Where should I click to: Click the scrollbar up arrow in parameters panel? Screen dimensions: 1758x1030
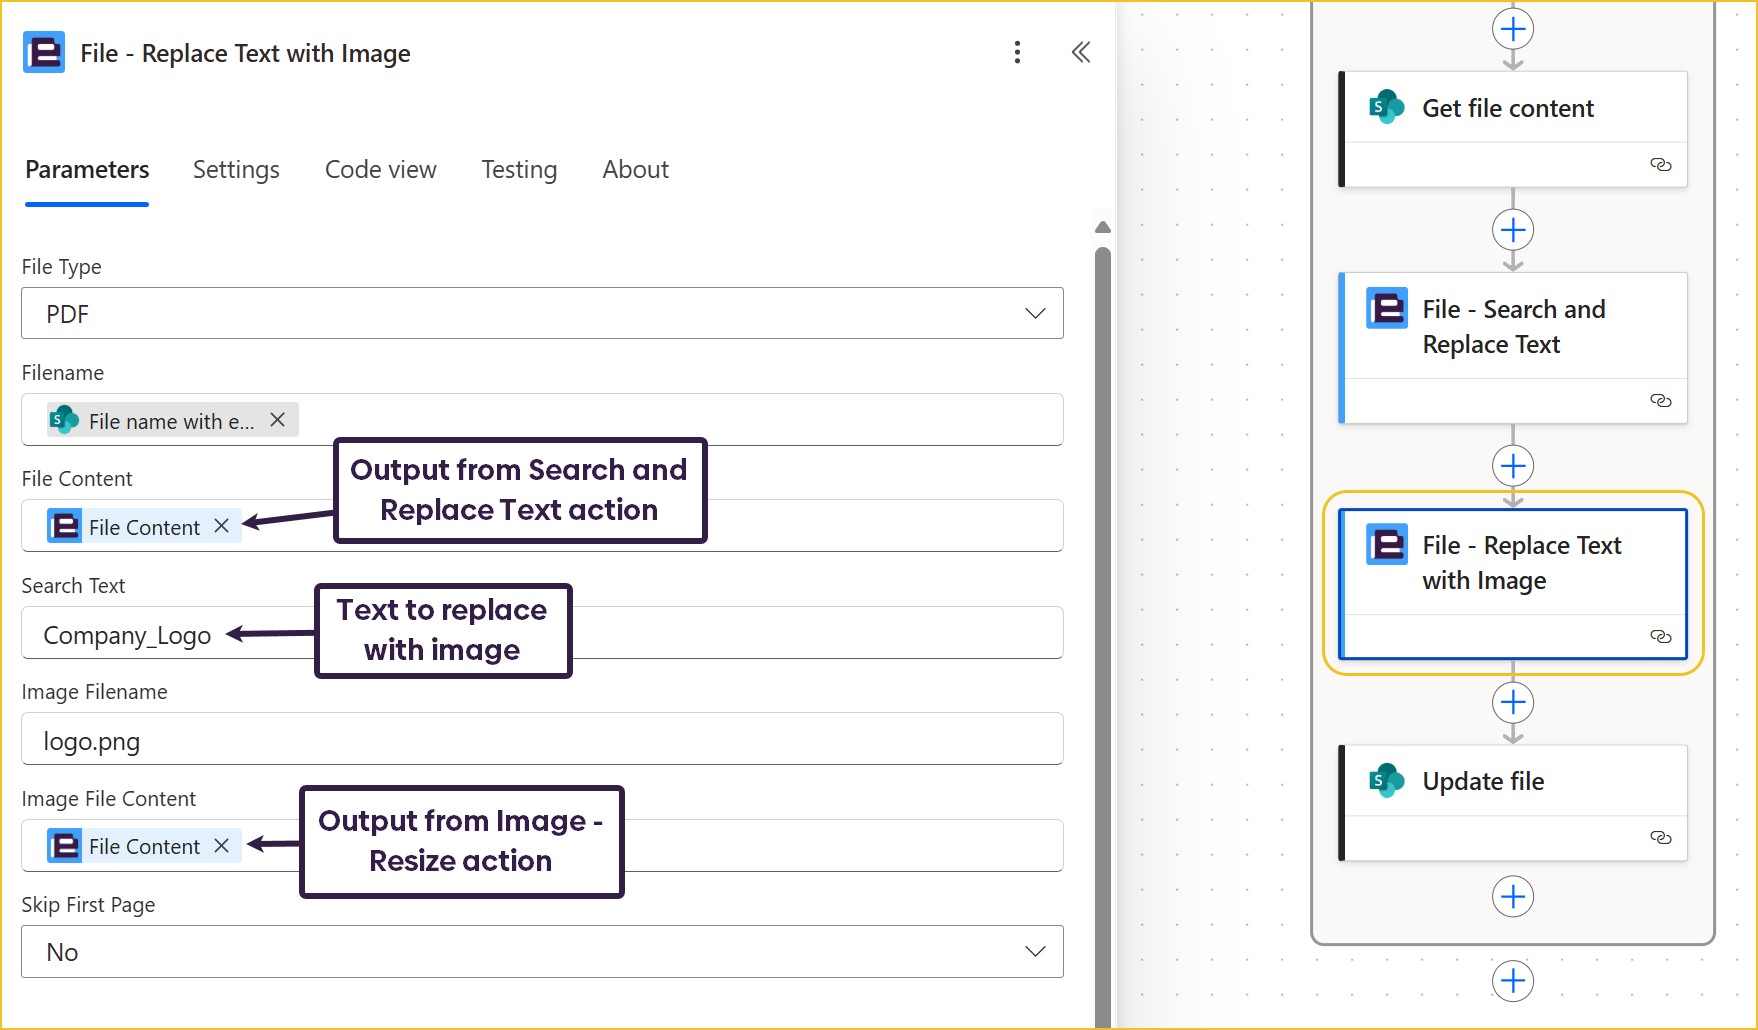point(1103,228)
